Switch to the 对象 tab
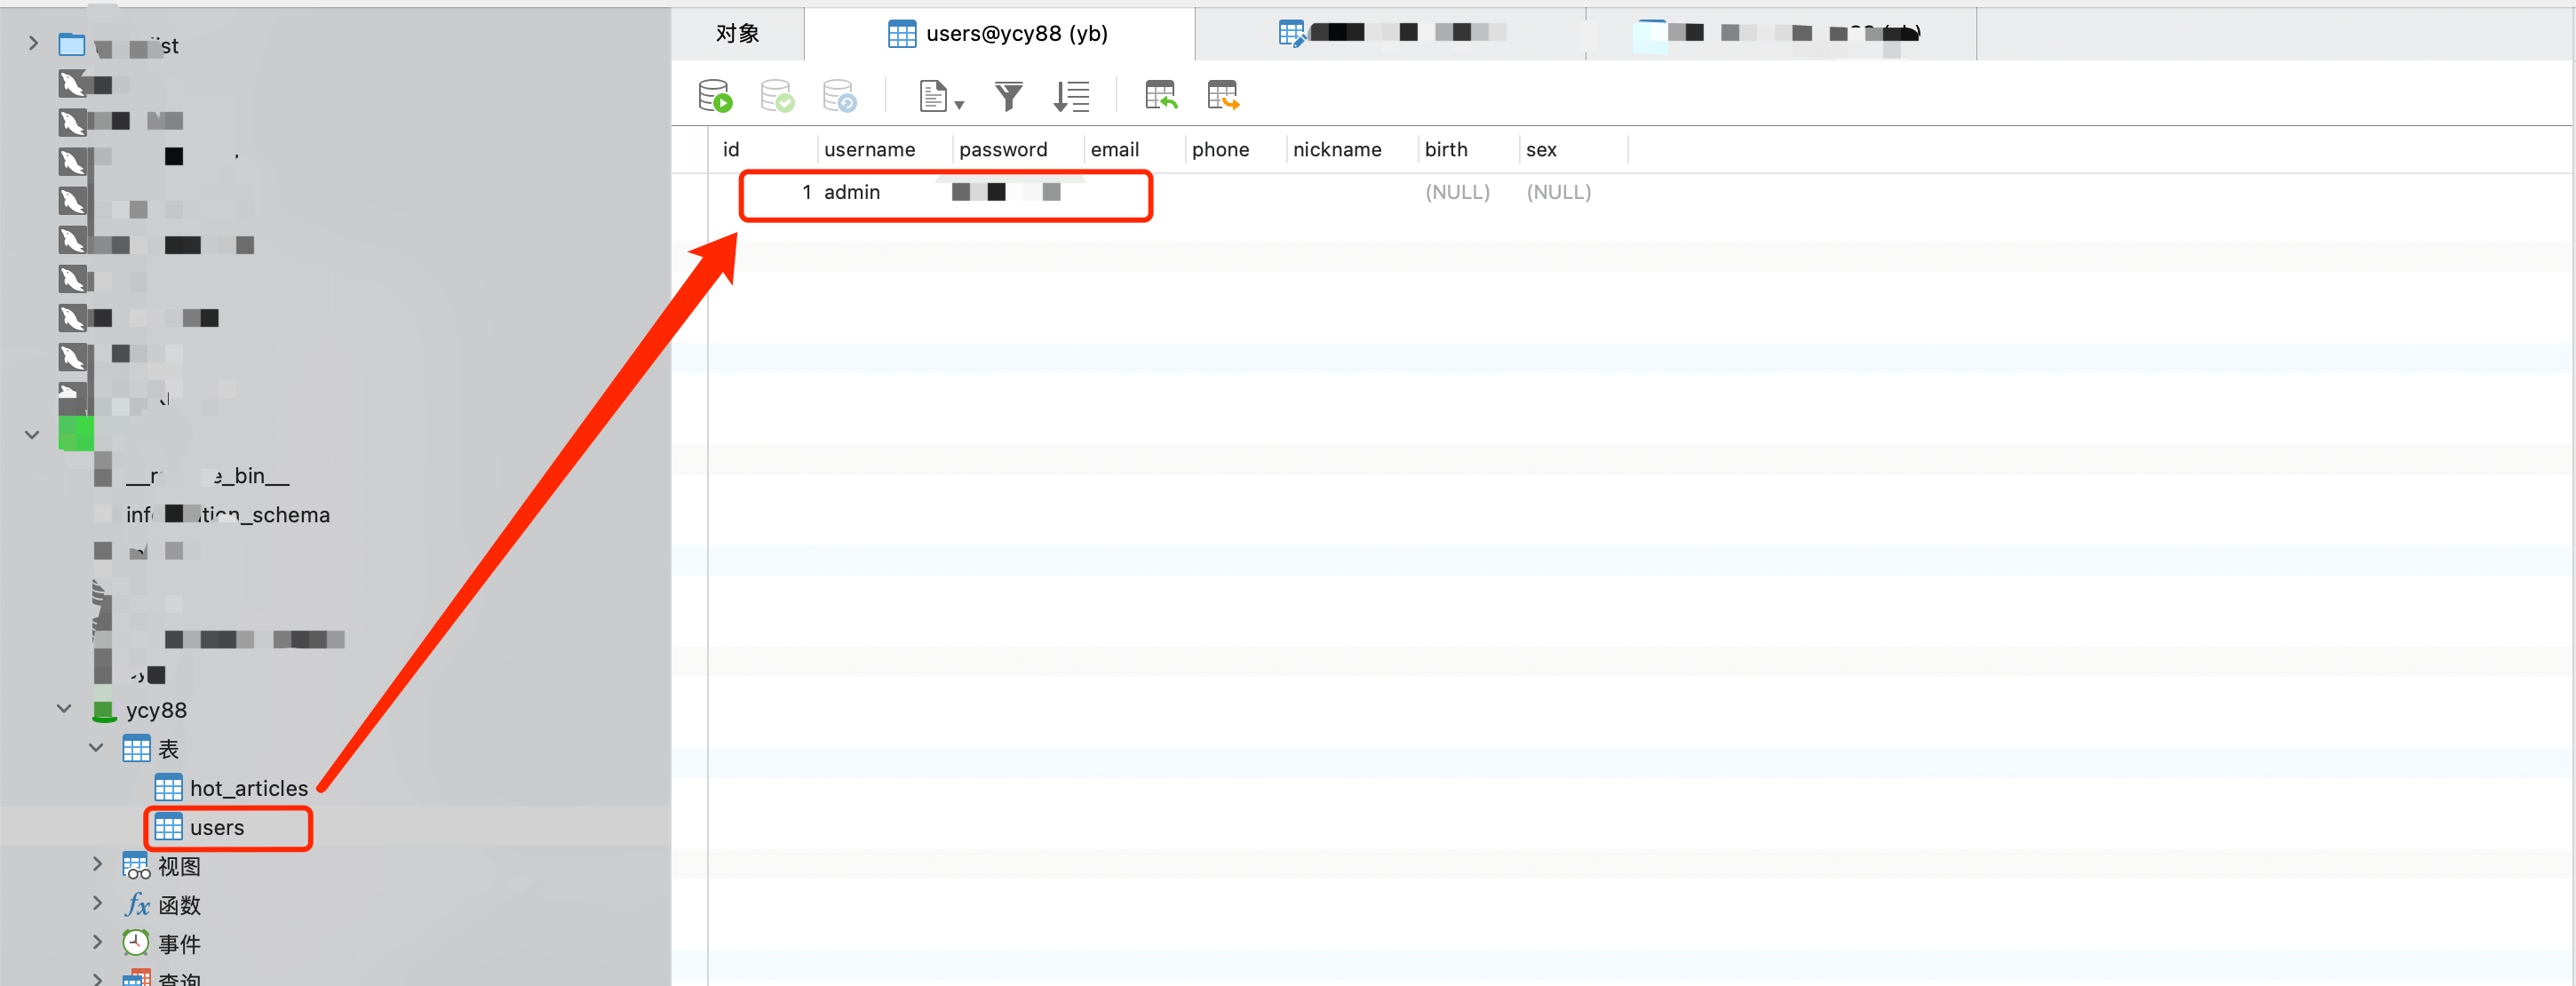Image resolution: width=2576 pixels, height=986 pixels. coord(737,34)
